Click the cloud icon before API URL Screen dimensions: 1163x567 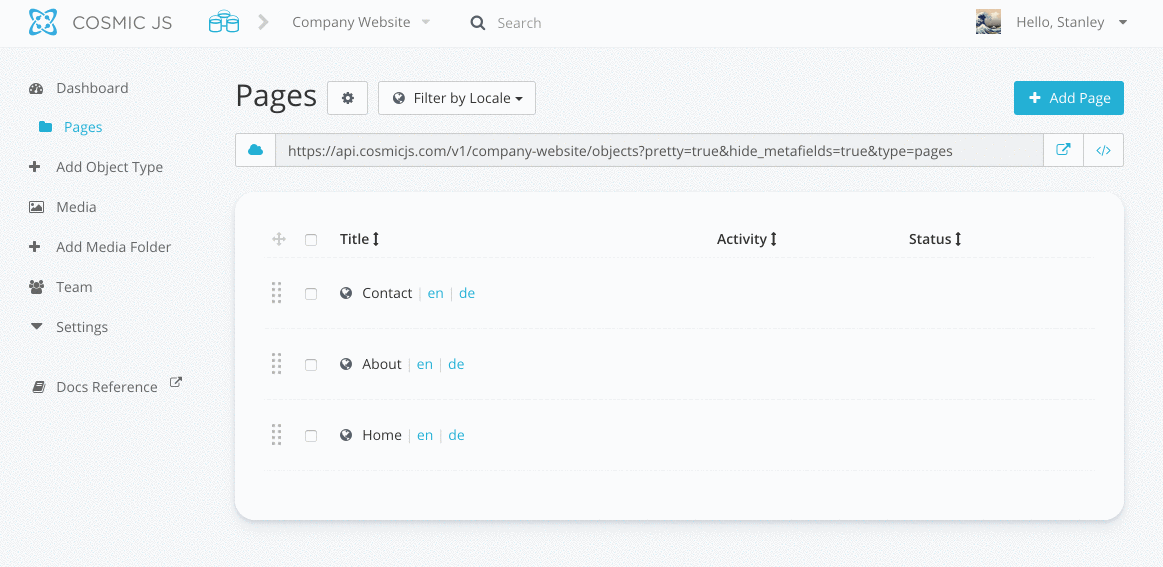click(255, 150)
